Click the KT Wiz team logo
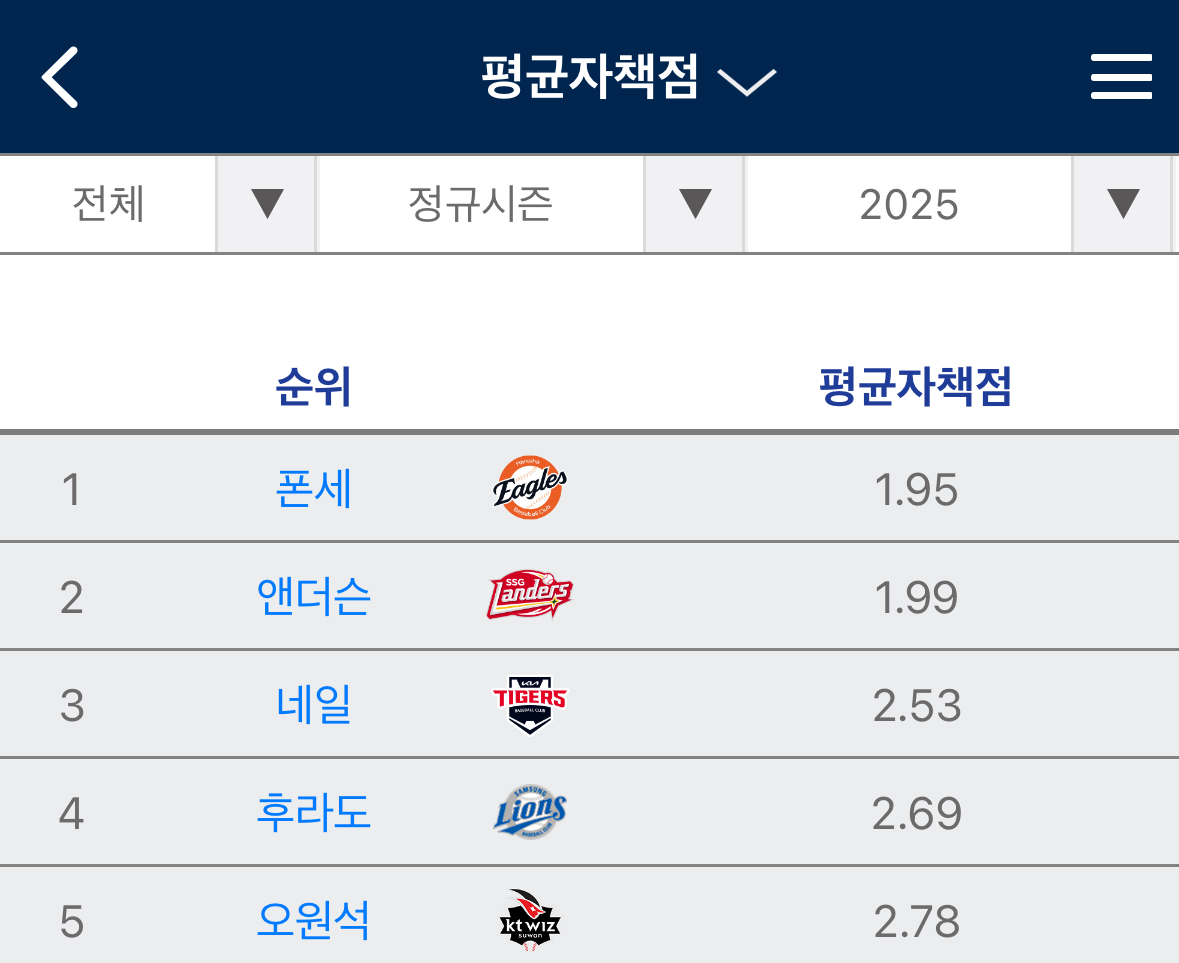The height and width of the screenshot is (963, 1179). 530,920
